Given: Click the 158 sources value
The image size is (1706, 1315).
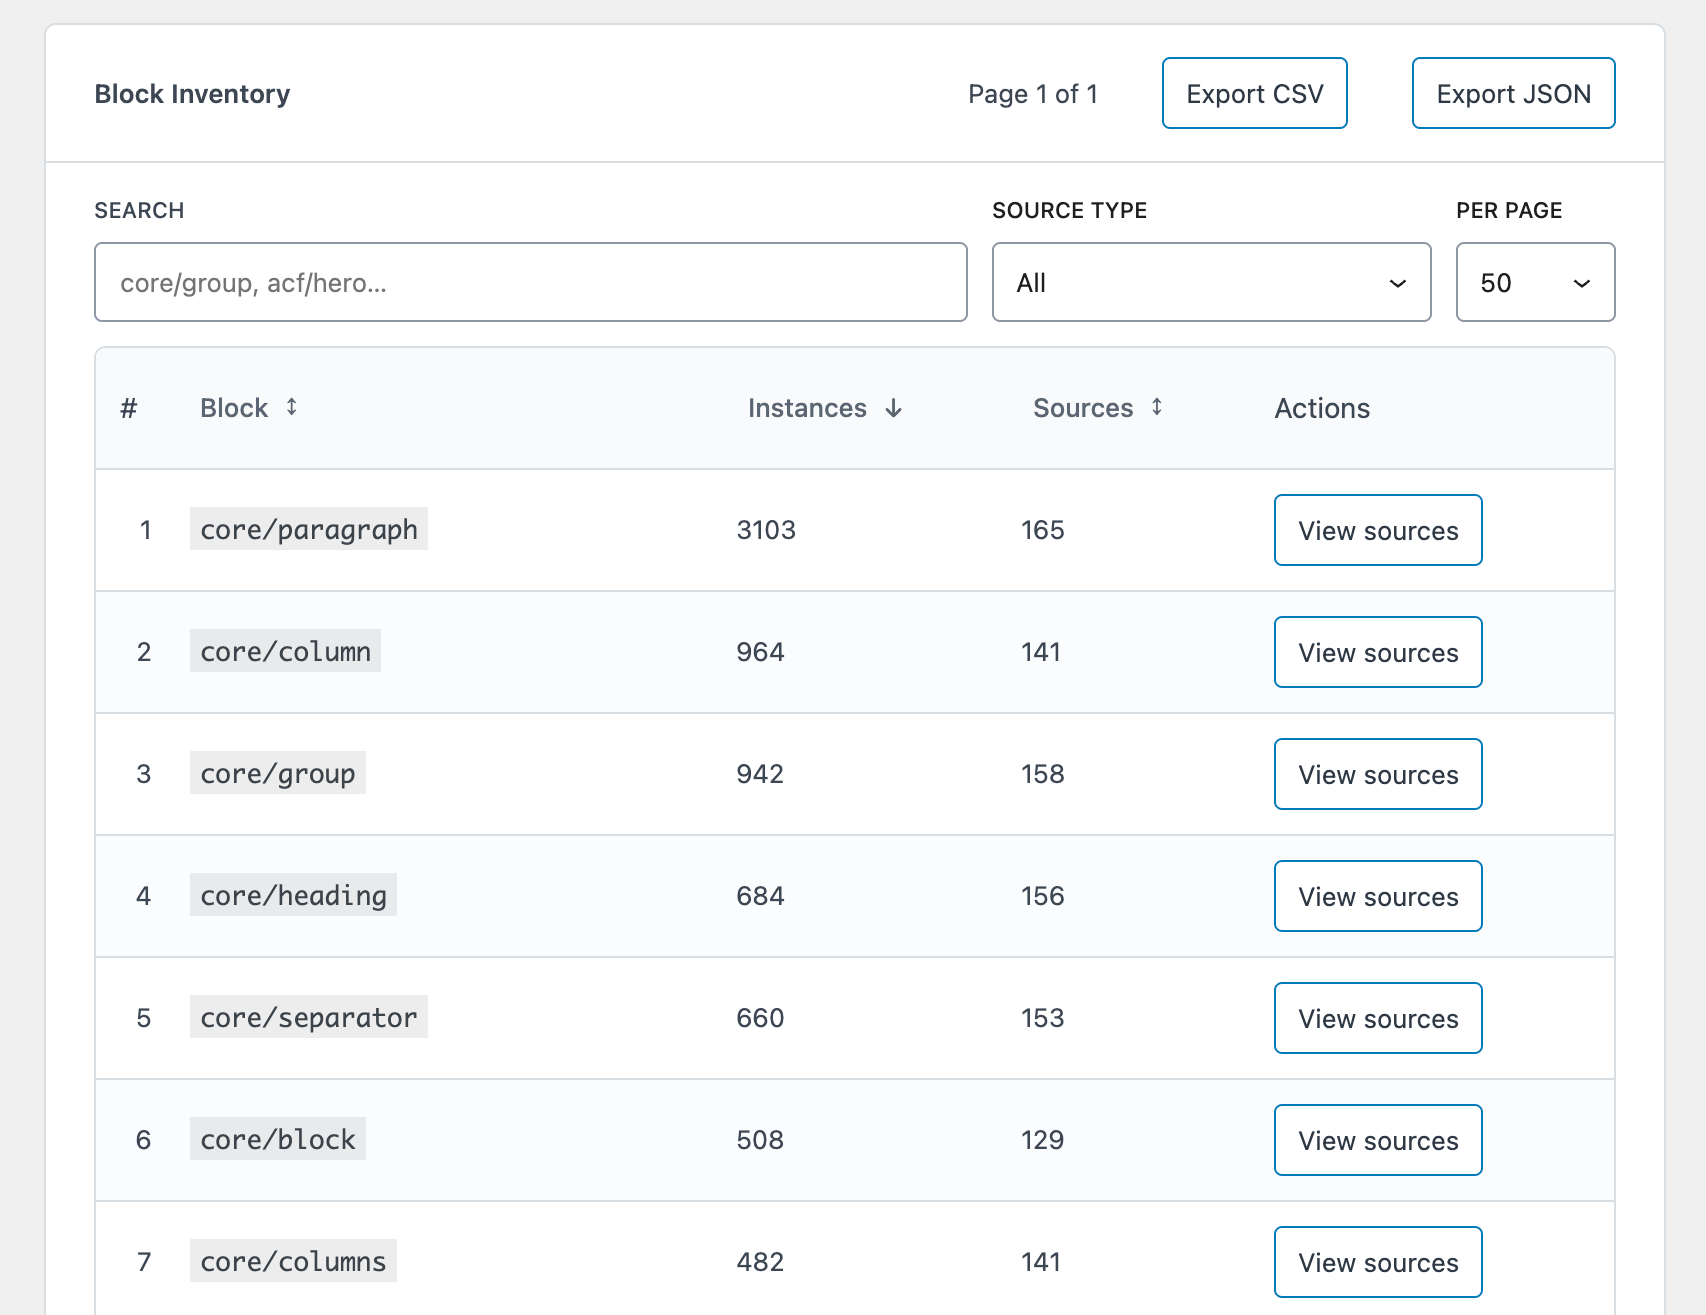Looking at the screenshot, I should (1042, 774).
